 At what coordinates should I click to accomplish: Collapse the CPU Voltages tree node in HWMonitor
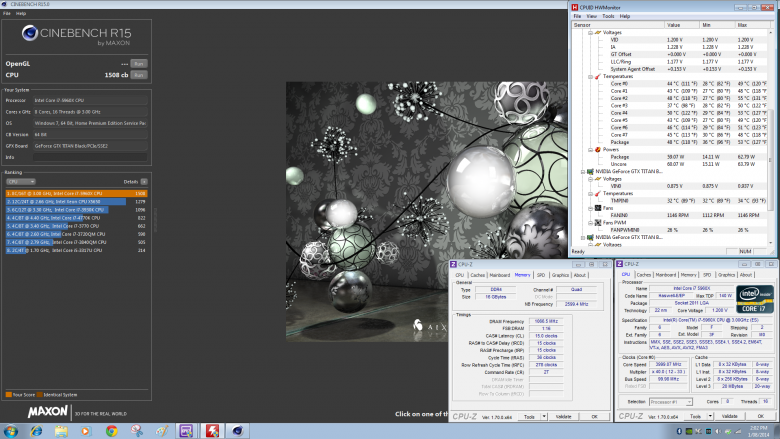(x=590, y=33)
